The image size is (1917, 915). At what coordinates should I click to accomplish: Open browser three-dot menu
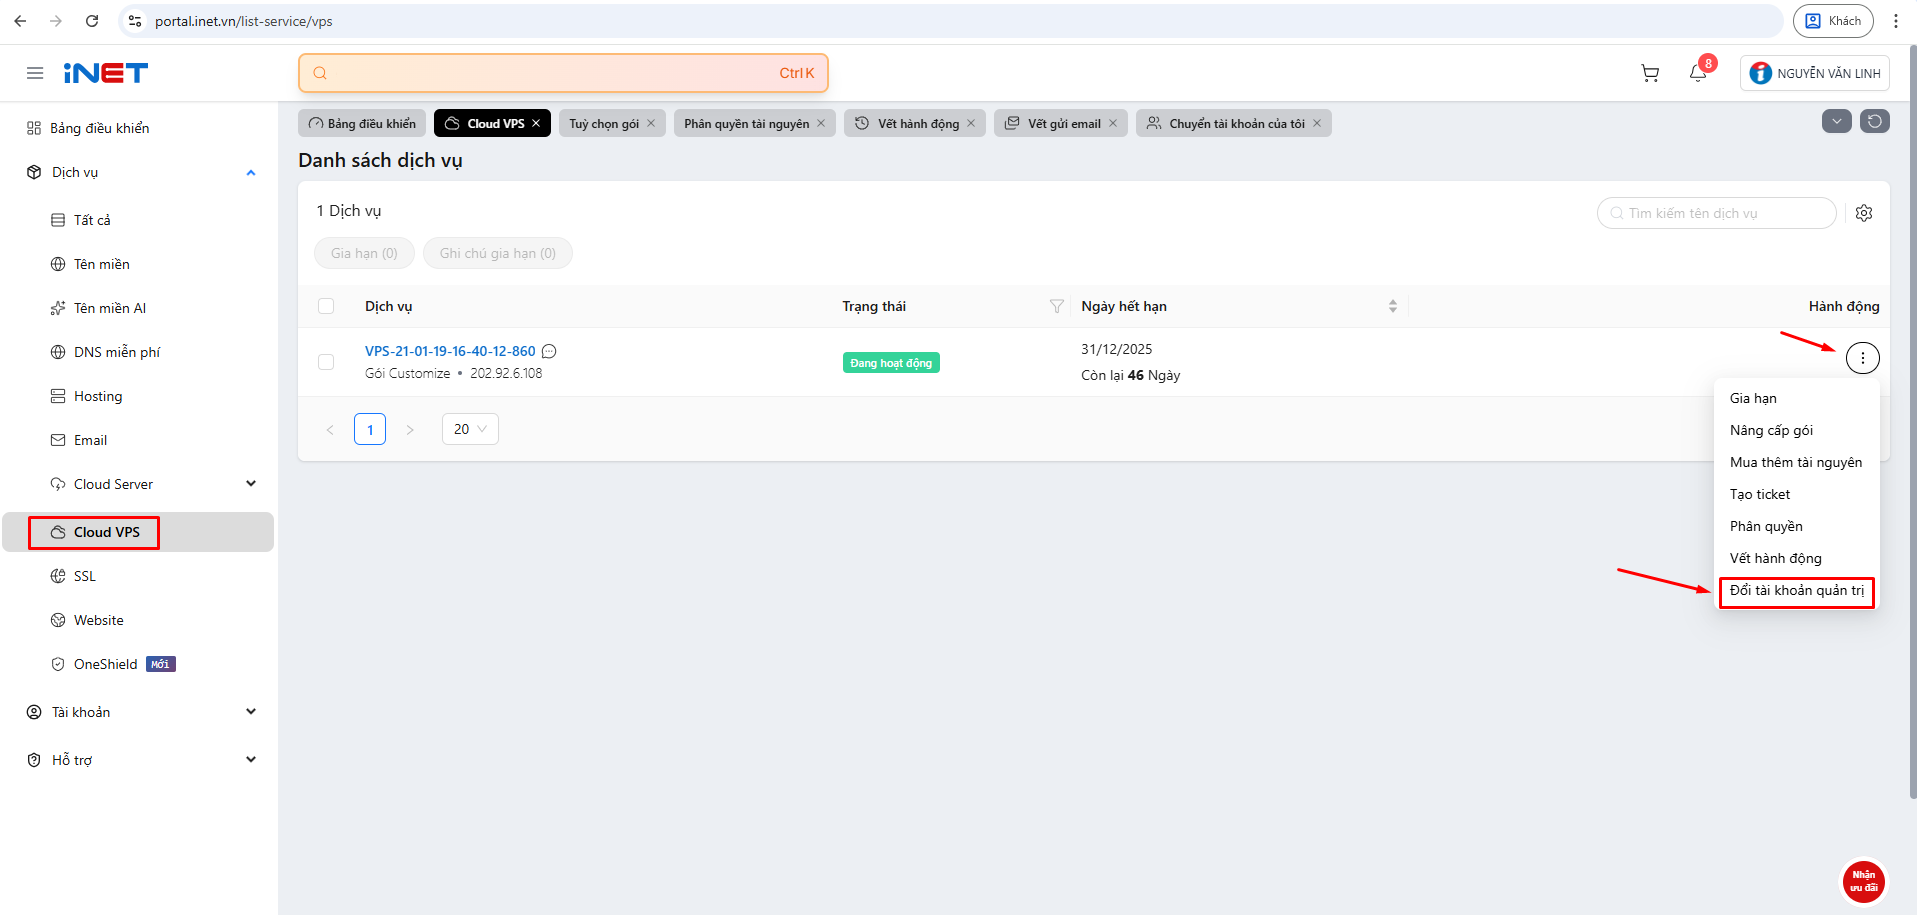point(1896,21)
